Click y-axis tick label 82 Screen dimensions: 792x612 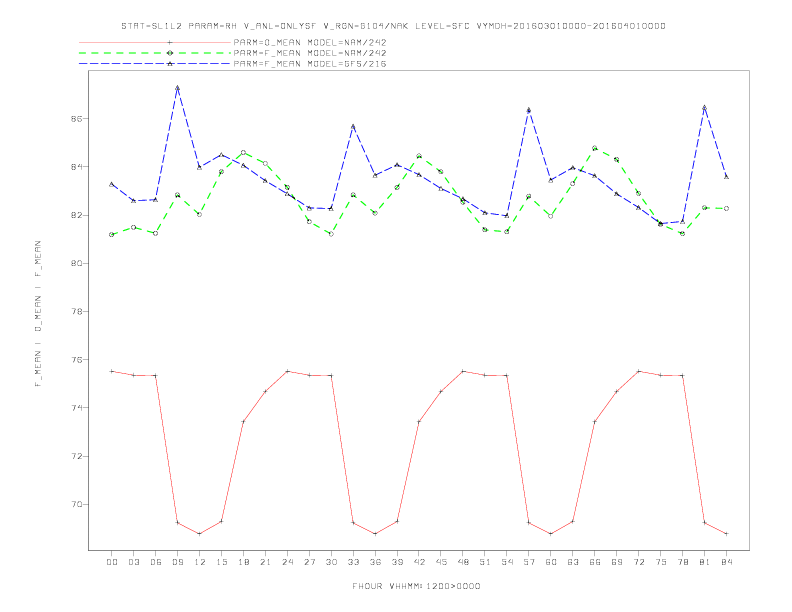click(x=76, y=215)
